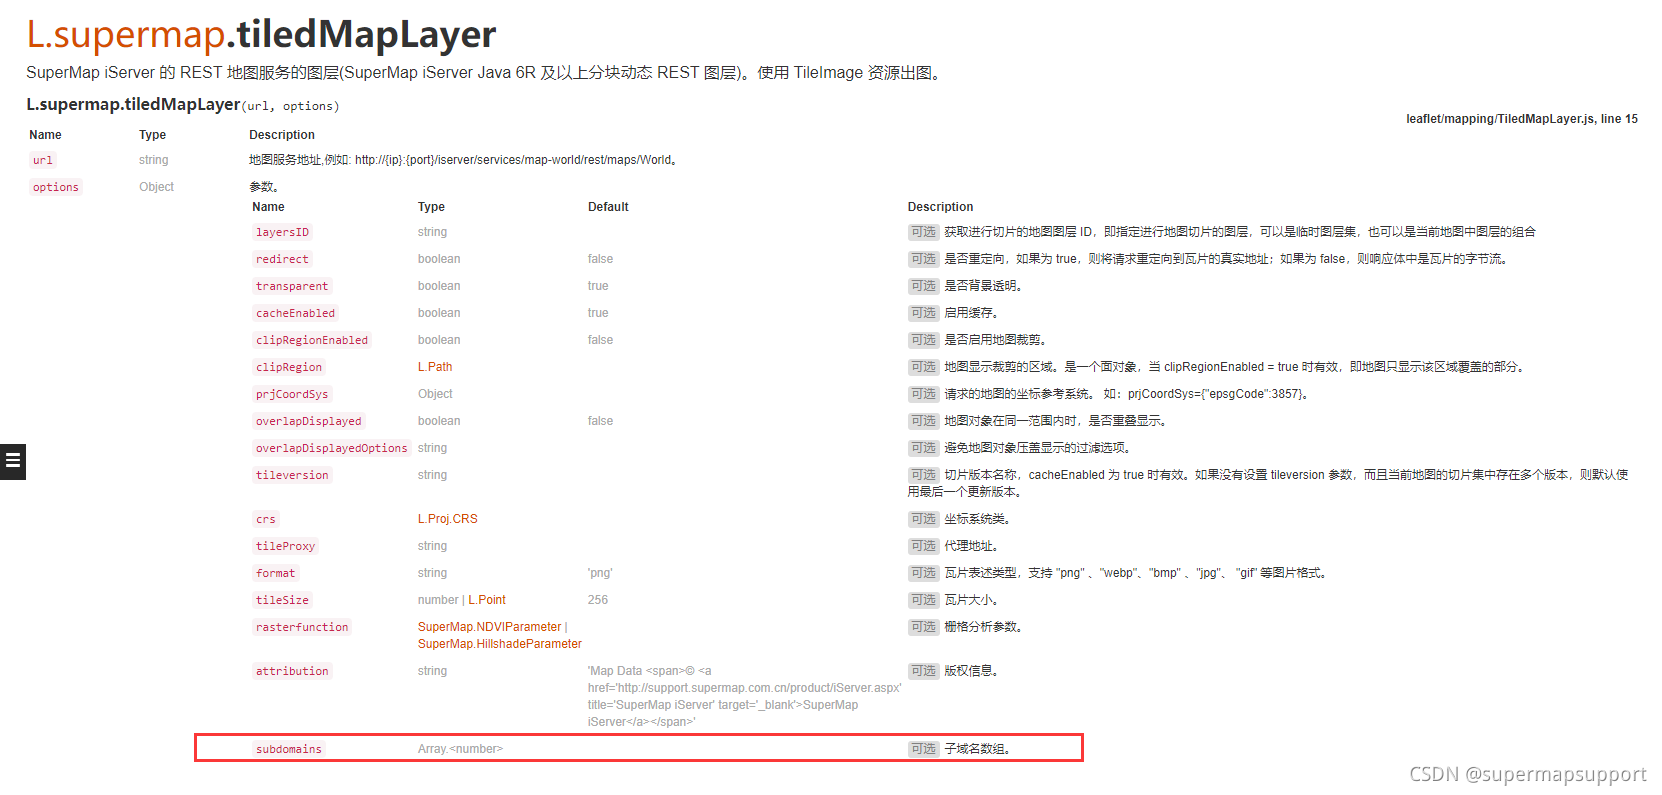Click the tileProxy option name
1662x795 pixels.
click(286, 546)
